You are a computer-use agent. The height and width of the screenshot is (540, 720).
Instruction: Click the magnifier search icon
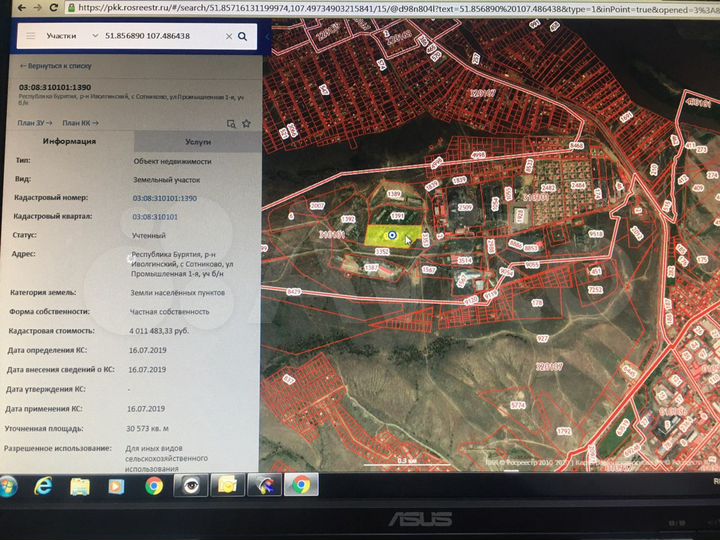(x=242, y=36)
